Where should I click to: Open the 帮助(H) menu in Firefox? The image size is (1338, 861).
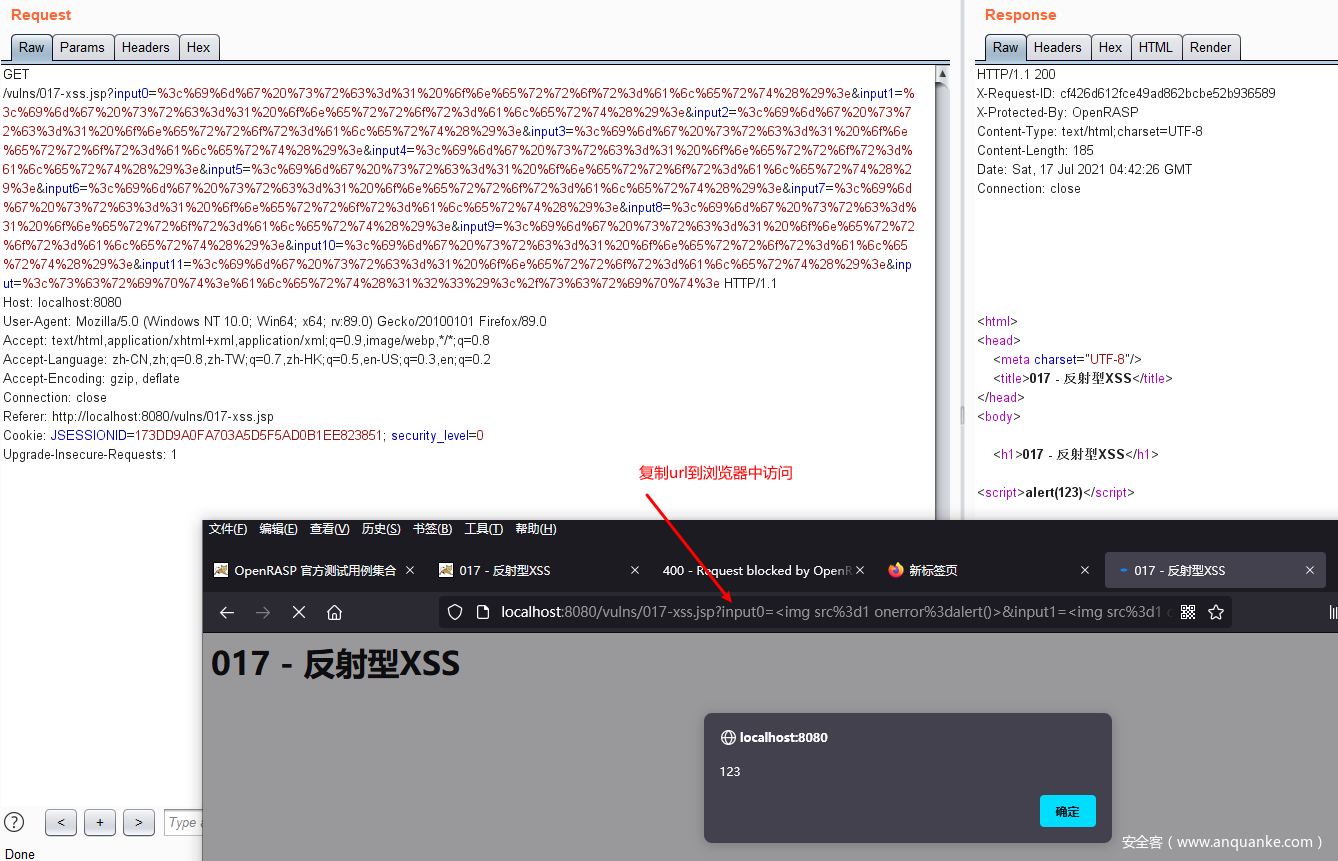point(536,529)
